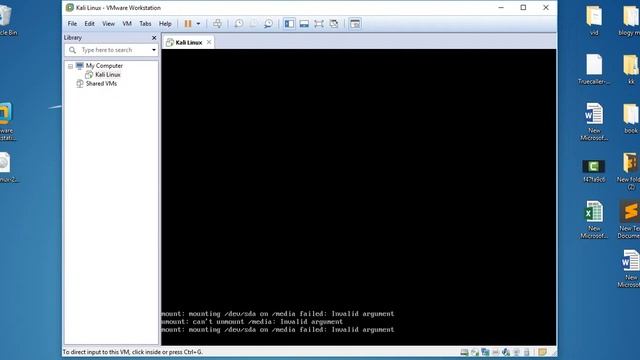
Task: Select My Computer in library tree
Action: pyautogui.click(x=104, y=66)
